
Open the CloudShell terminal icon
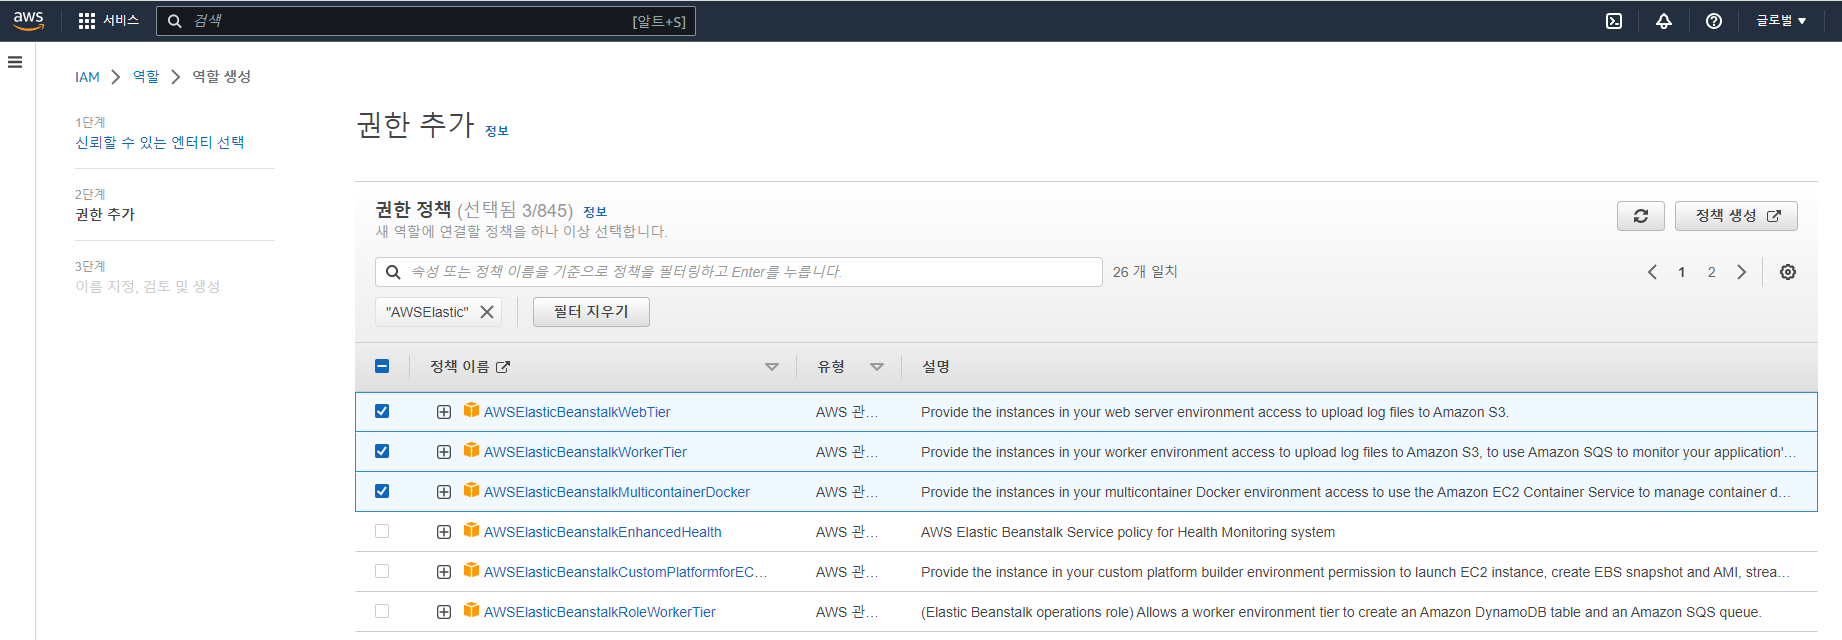[1614, 21]
